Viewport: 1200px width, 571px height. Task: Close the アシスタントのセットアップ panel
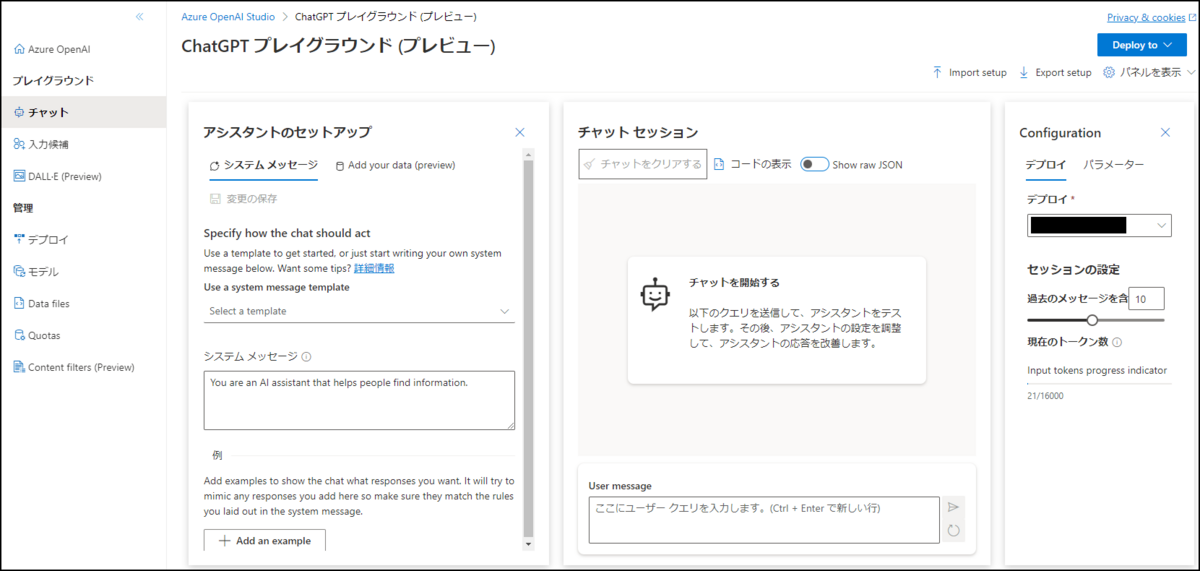(520, 132)
